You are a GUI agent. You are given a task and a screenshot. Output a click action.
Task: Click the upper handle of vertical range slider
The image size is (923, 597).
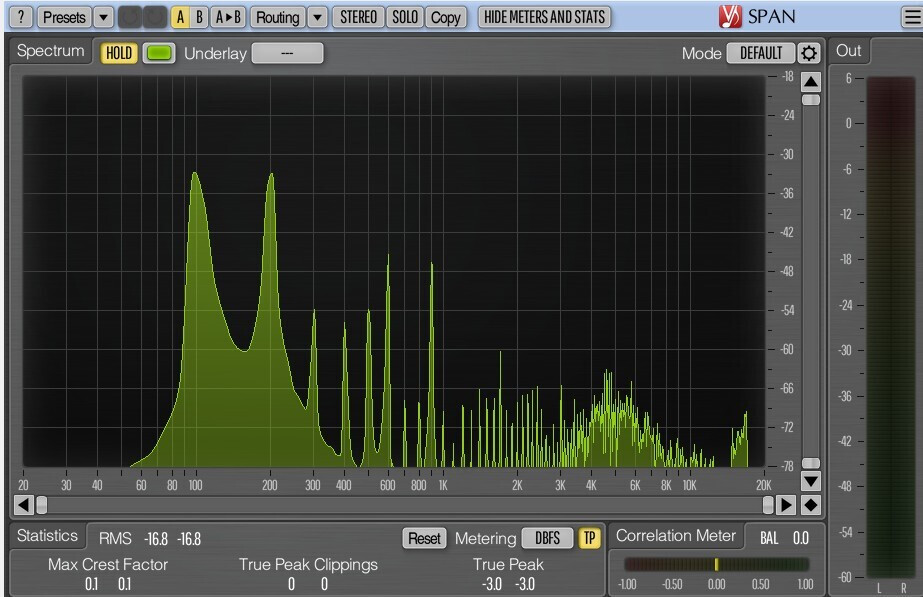click(811, 100)
